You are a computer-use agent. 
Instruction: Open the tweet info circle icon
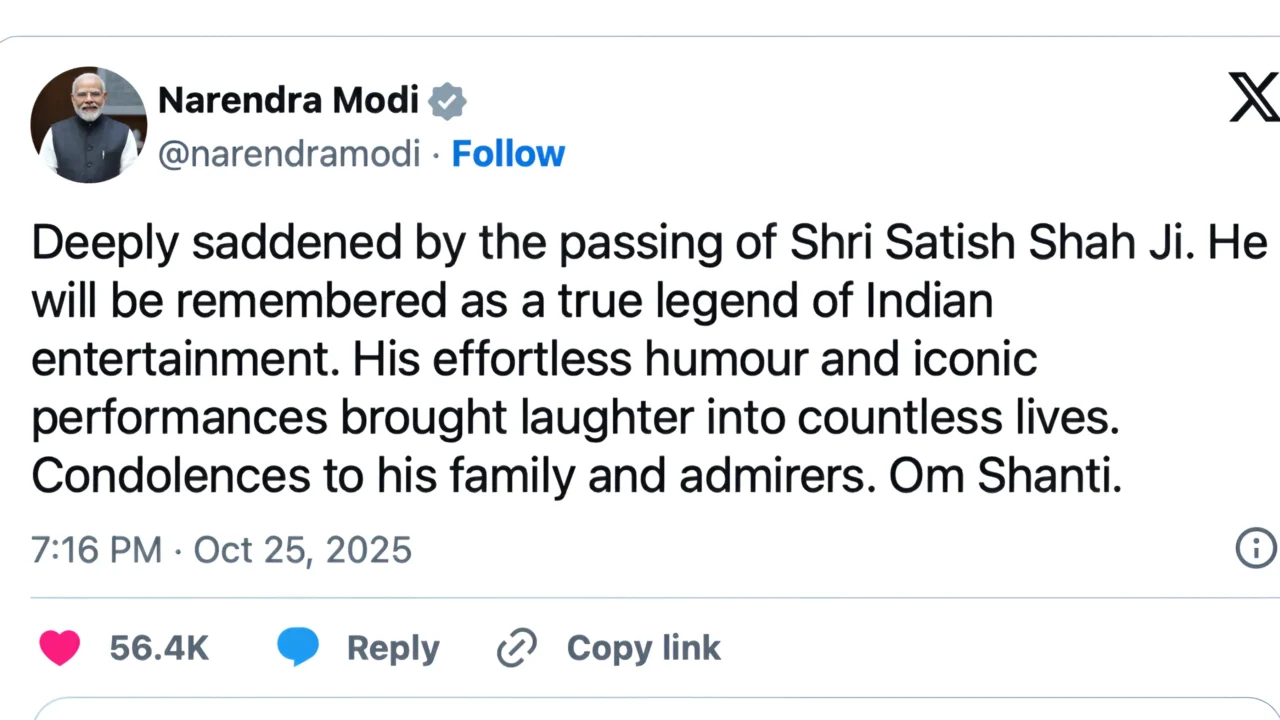[x=1256, y=548]
